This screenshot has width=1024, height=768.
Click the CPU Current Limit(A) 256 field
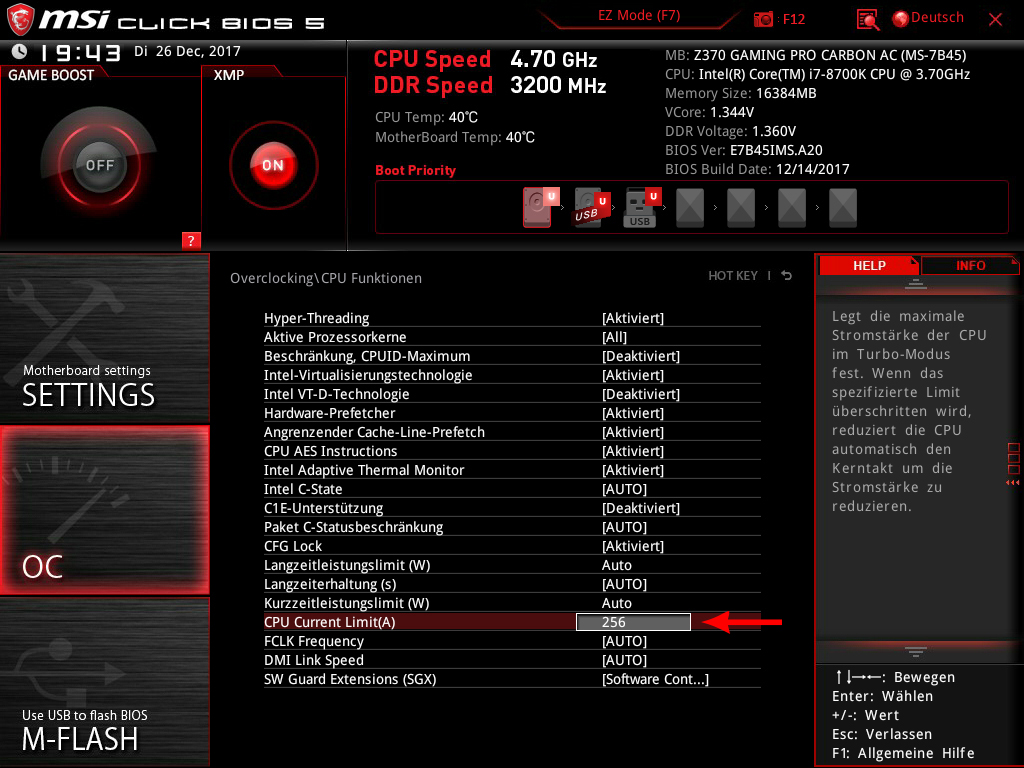[633, 622]
